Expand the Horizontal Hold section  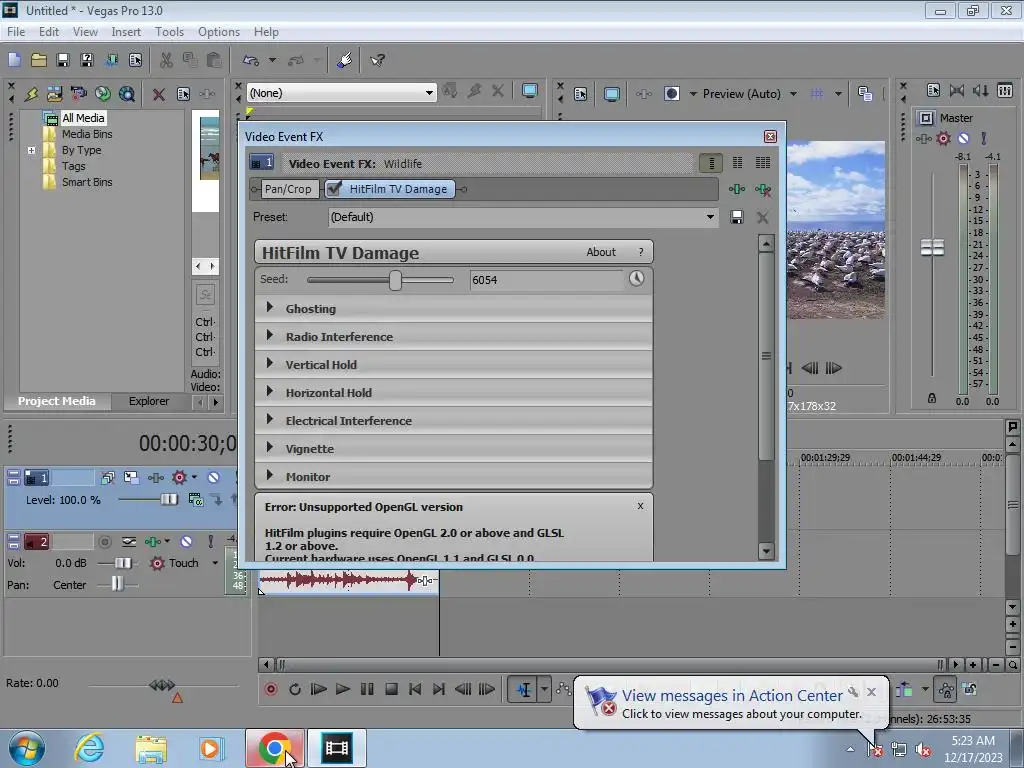pyautogui.click(x=270, y=392)
